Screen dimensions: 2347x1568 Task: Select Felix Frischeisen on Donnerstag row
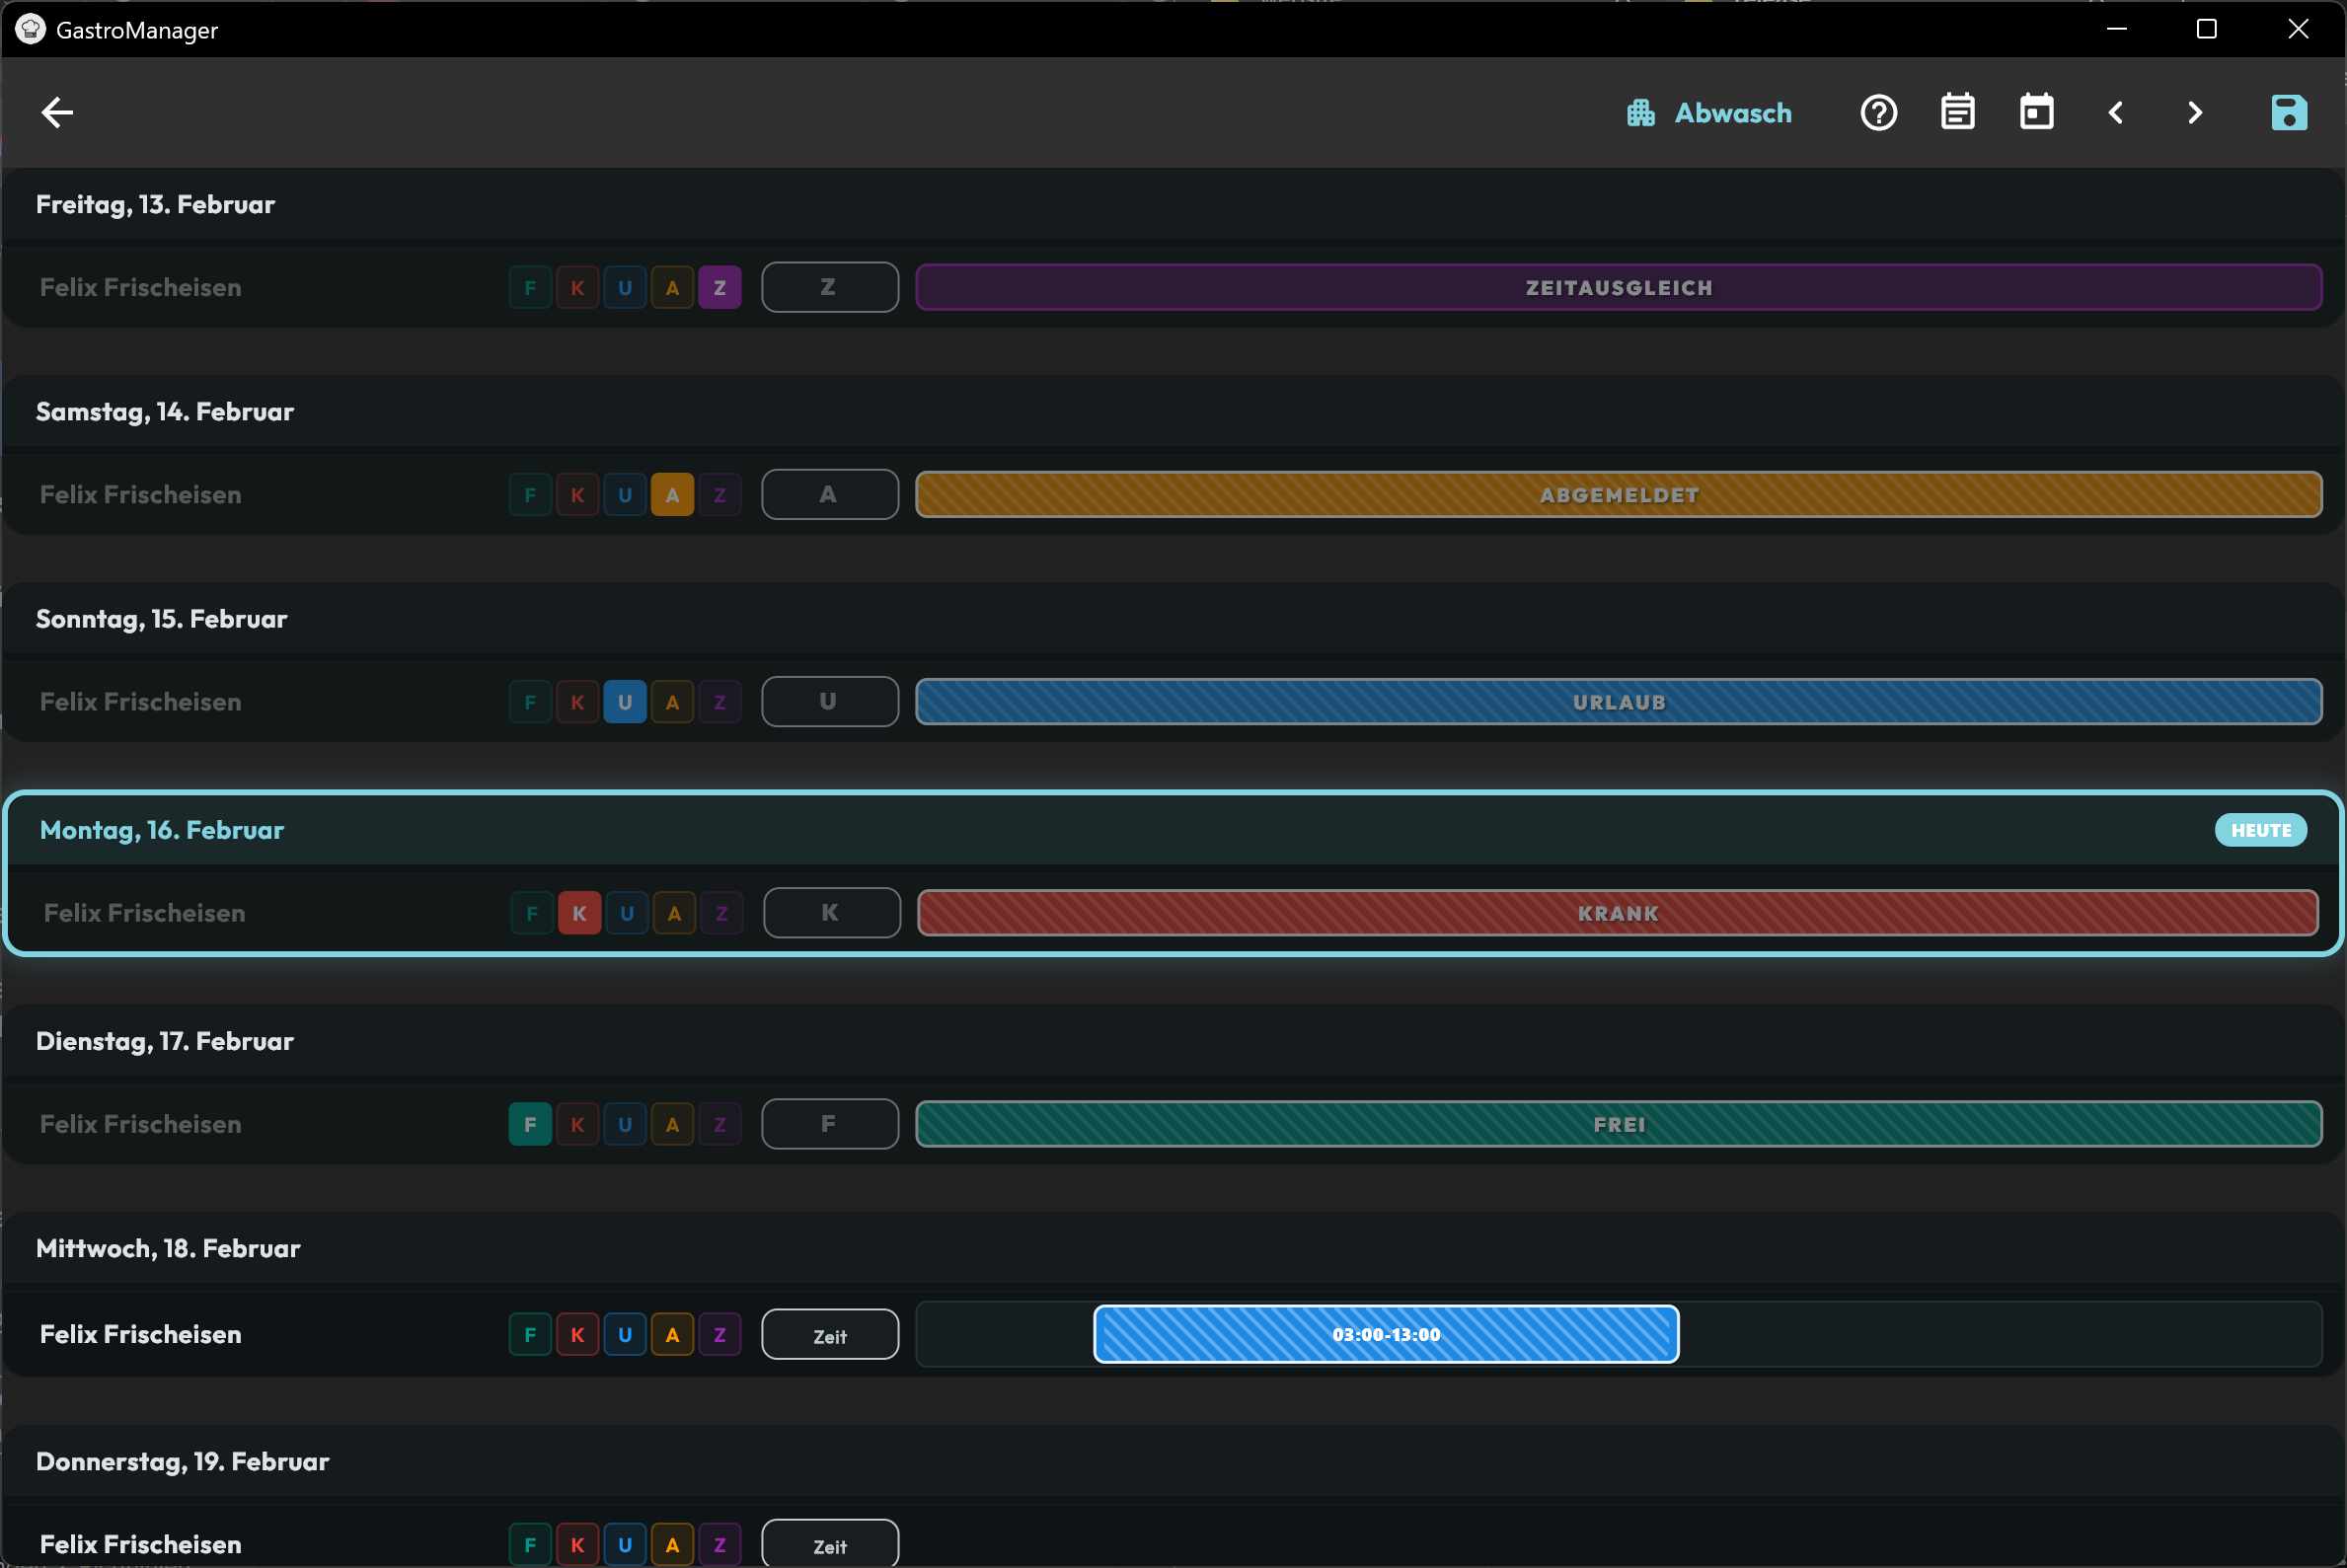(x=140, y=1543)
